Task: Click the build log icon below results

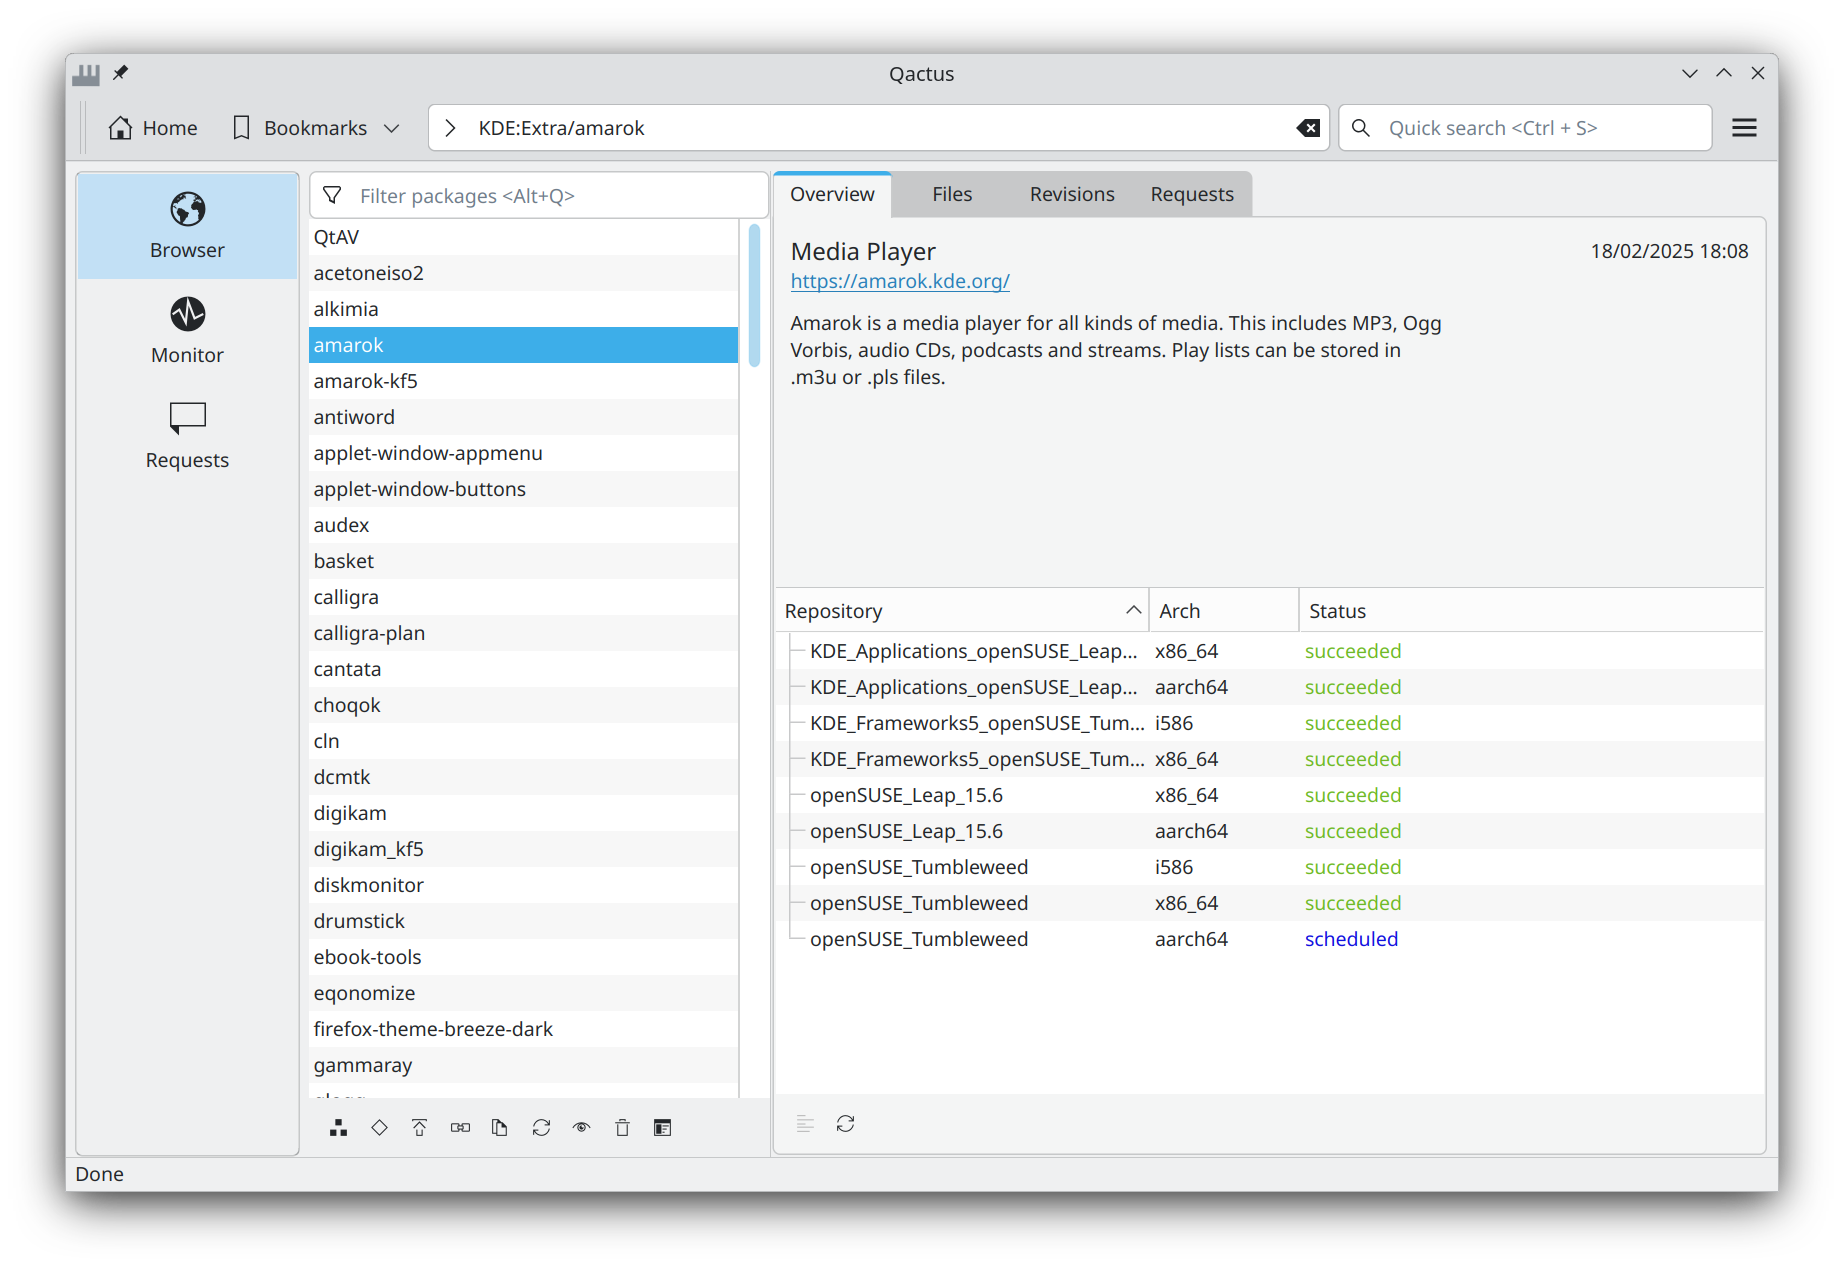Action: point(805,1124)
